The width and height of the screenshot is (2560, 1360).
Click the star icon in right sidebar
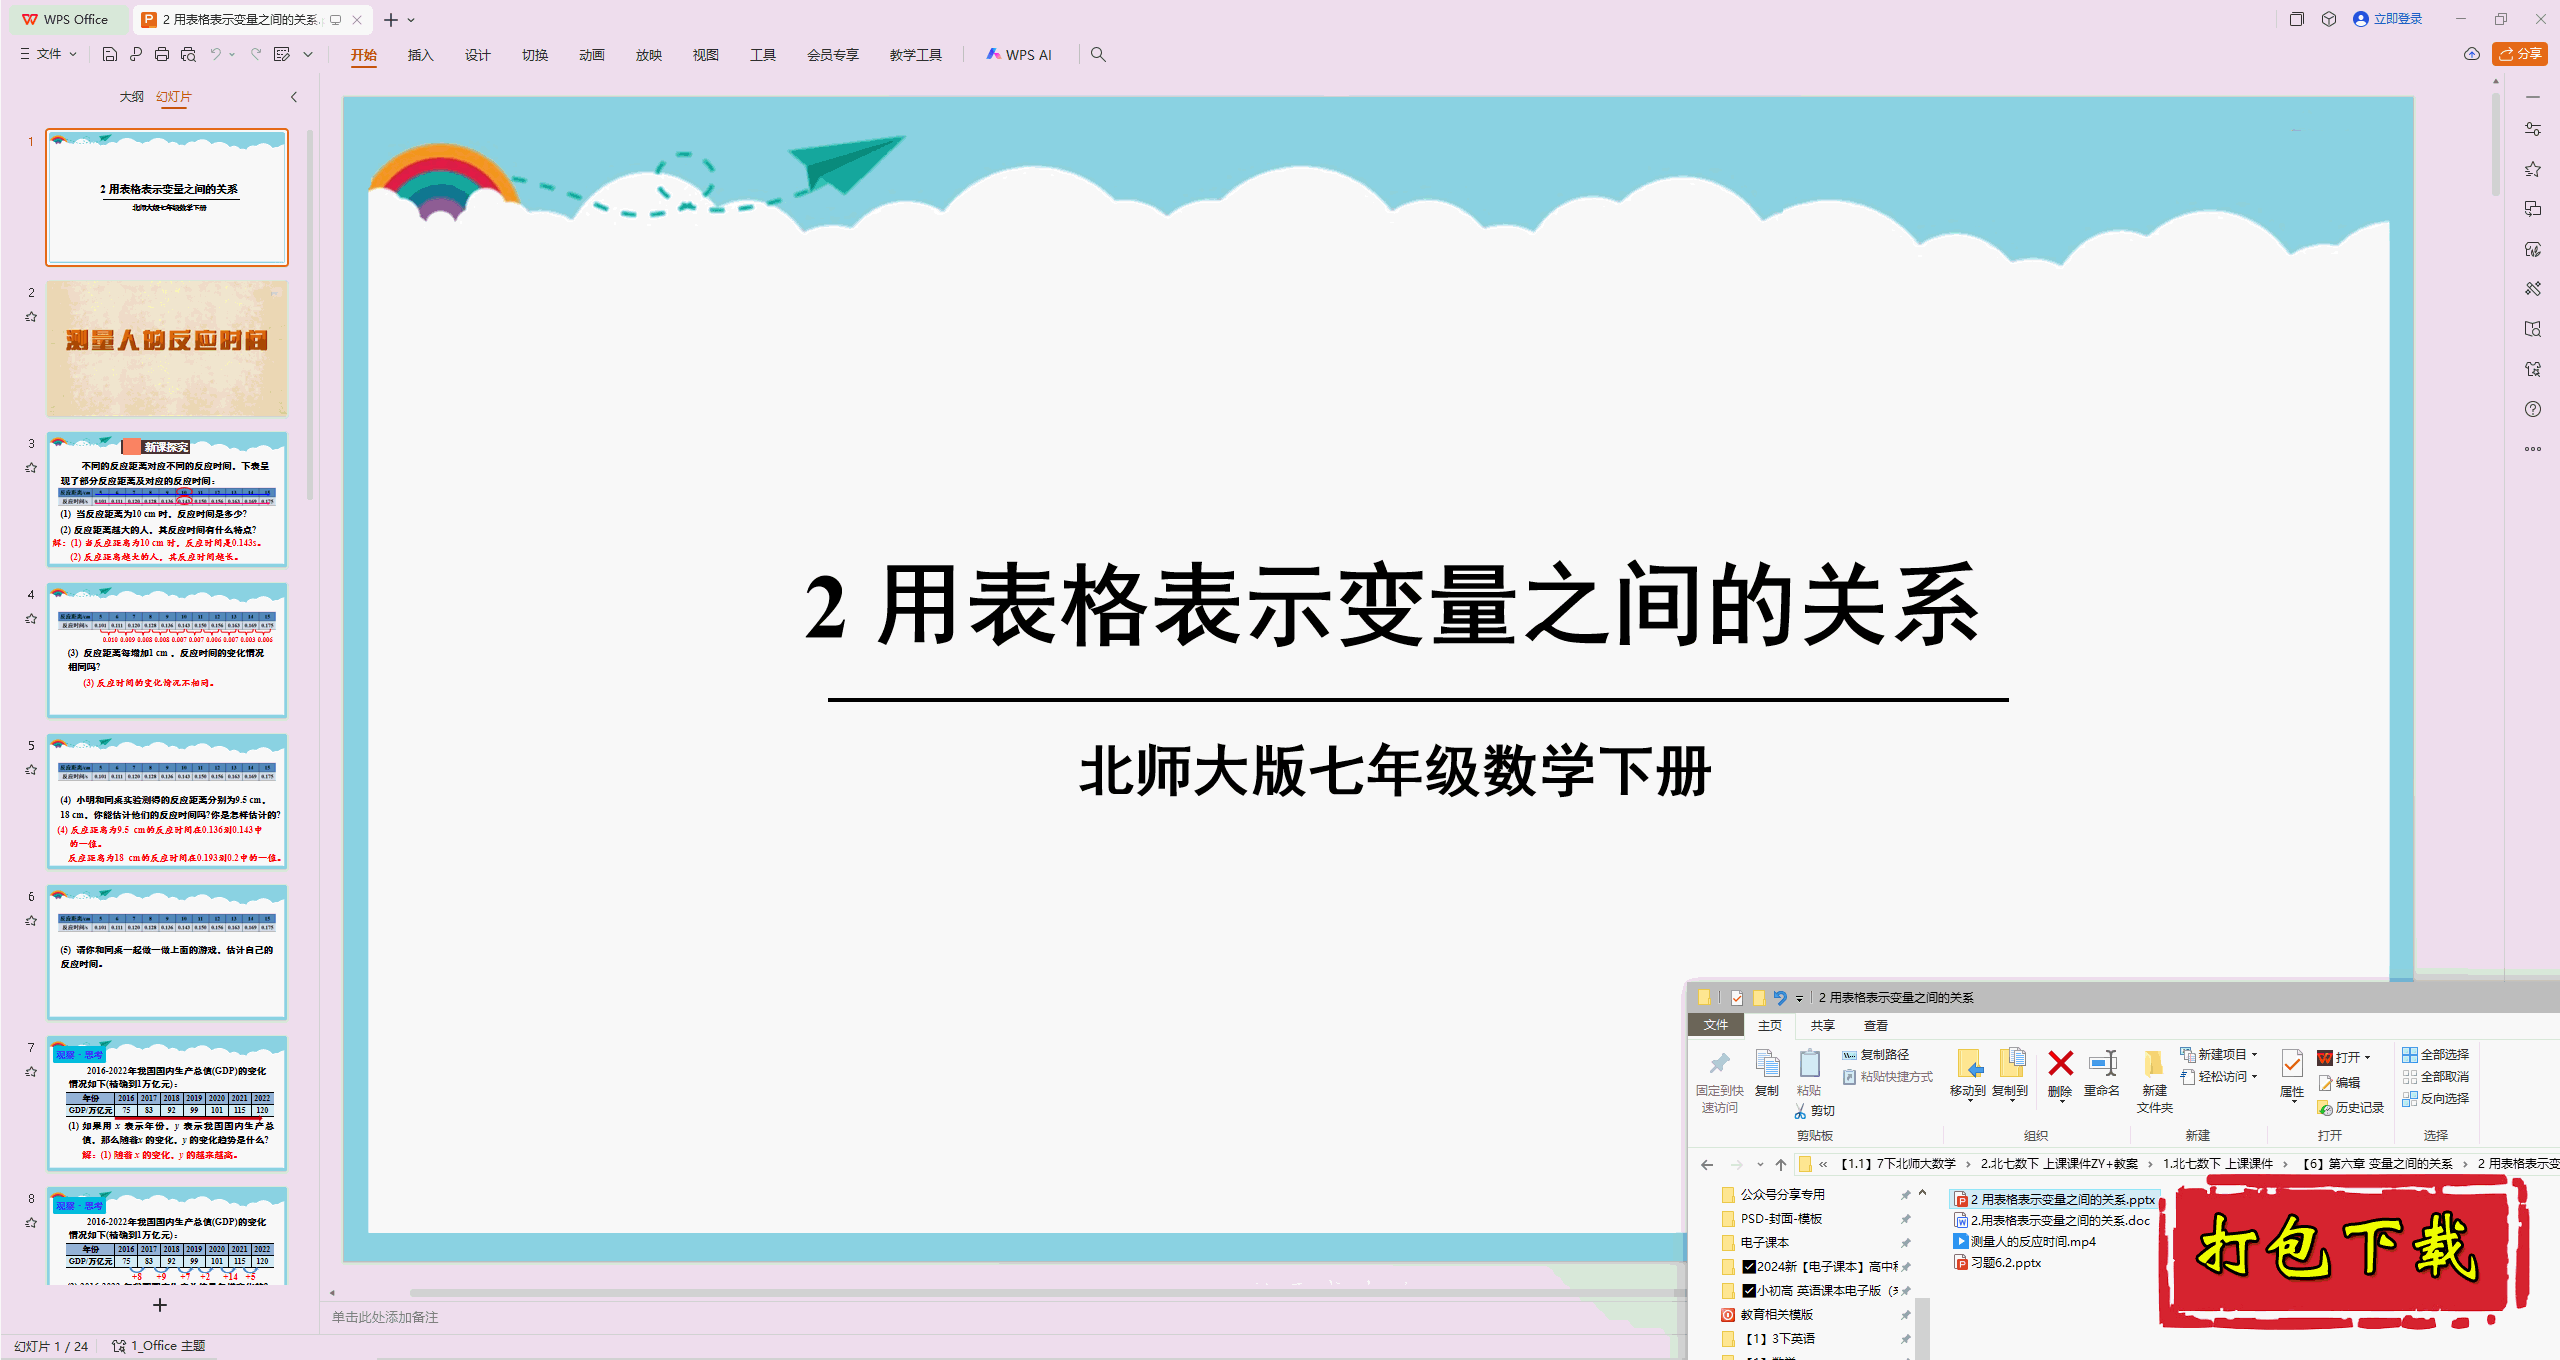pos(2533,169)
